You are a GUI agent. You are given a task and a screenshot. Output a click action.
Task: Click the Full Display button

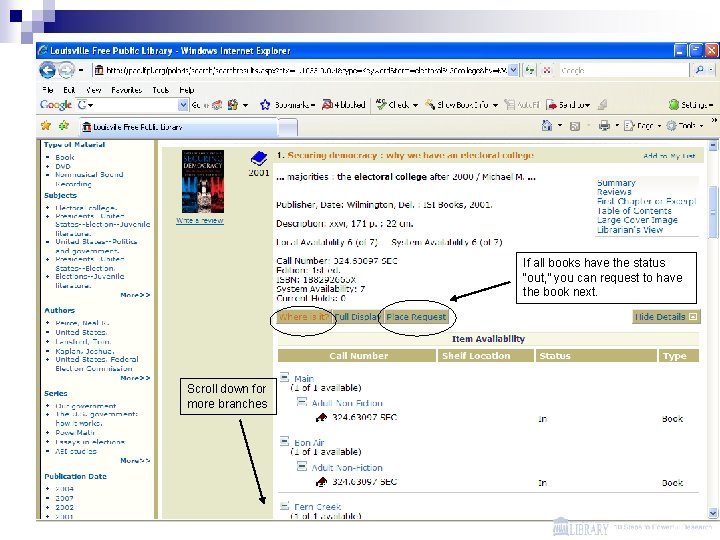[357, 317]
